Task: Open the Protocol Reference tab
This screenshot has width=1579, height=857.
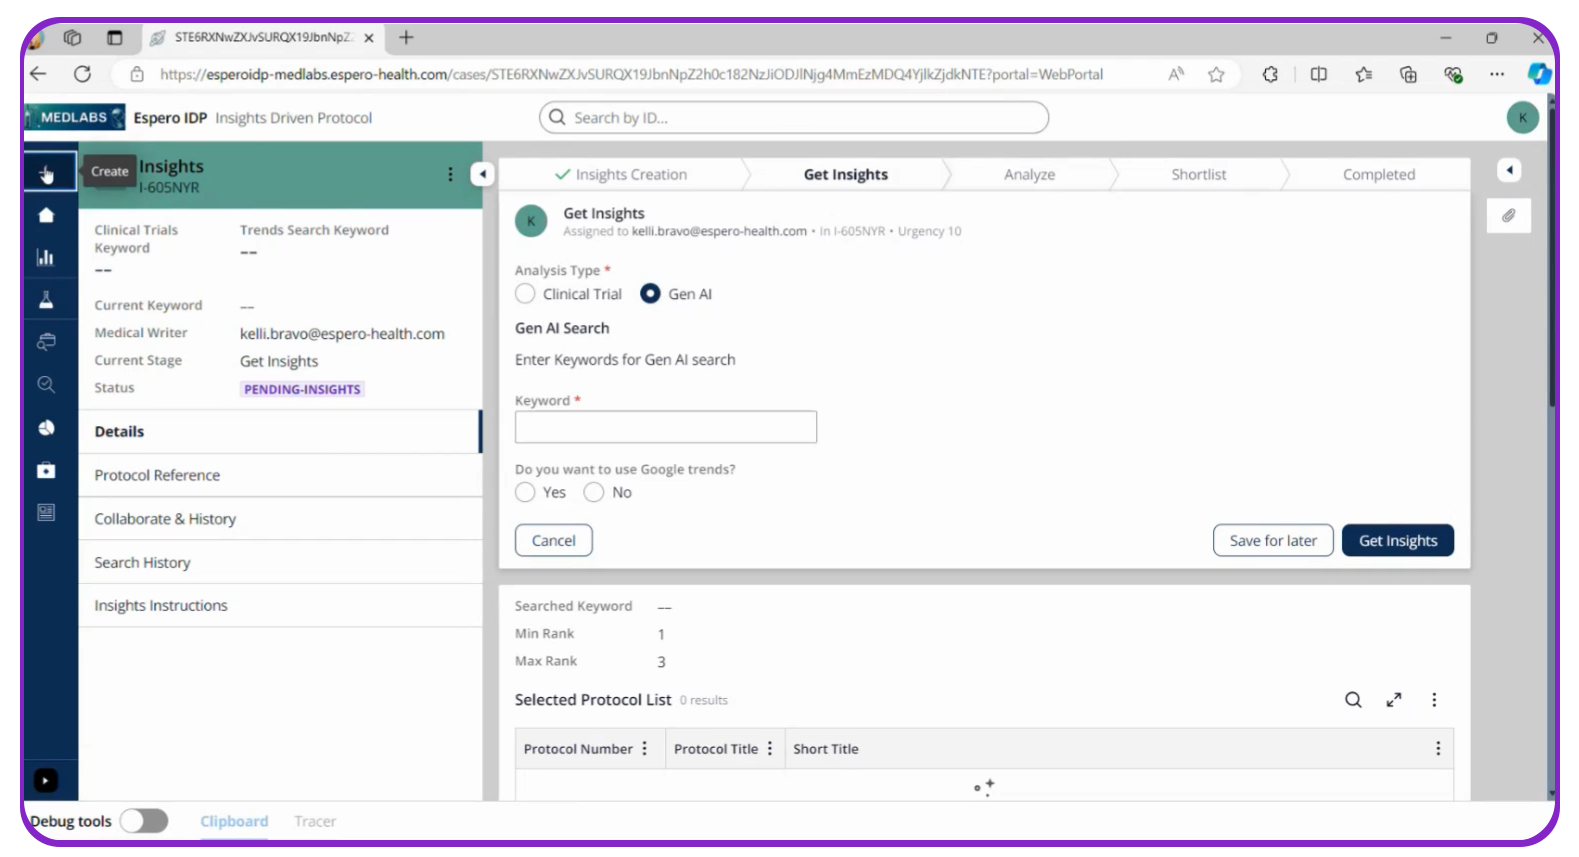Action: point(157,475)
